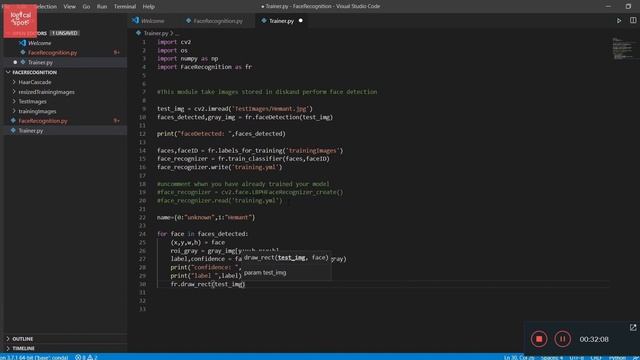Open Welcome in the Open Editors list
The image size is (640, 360).
[40, 43]
